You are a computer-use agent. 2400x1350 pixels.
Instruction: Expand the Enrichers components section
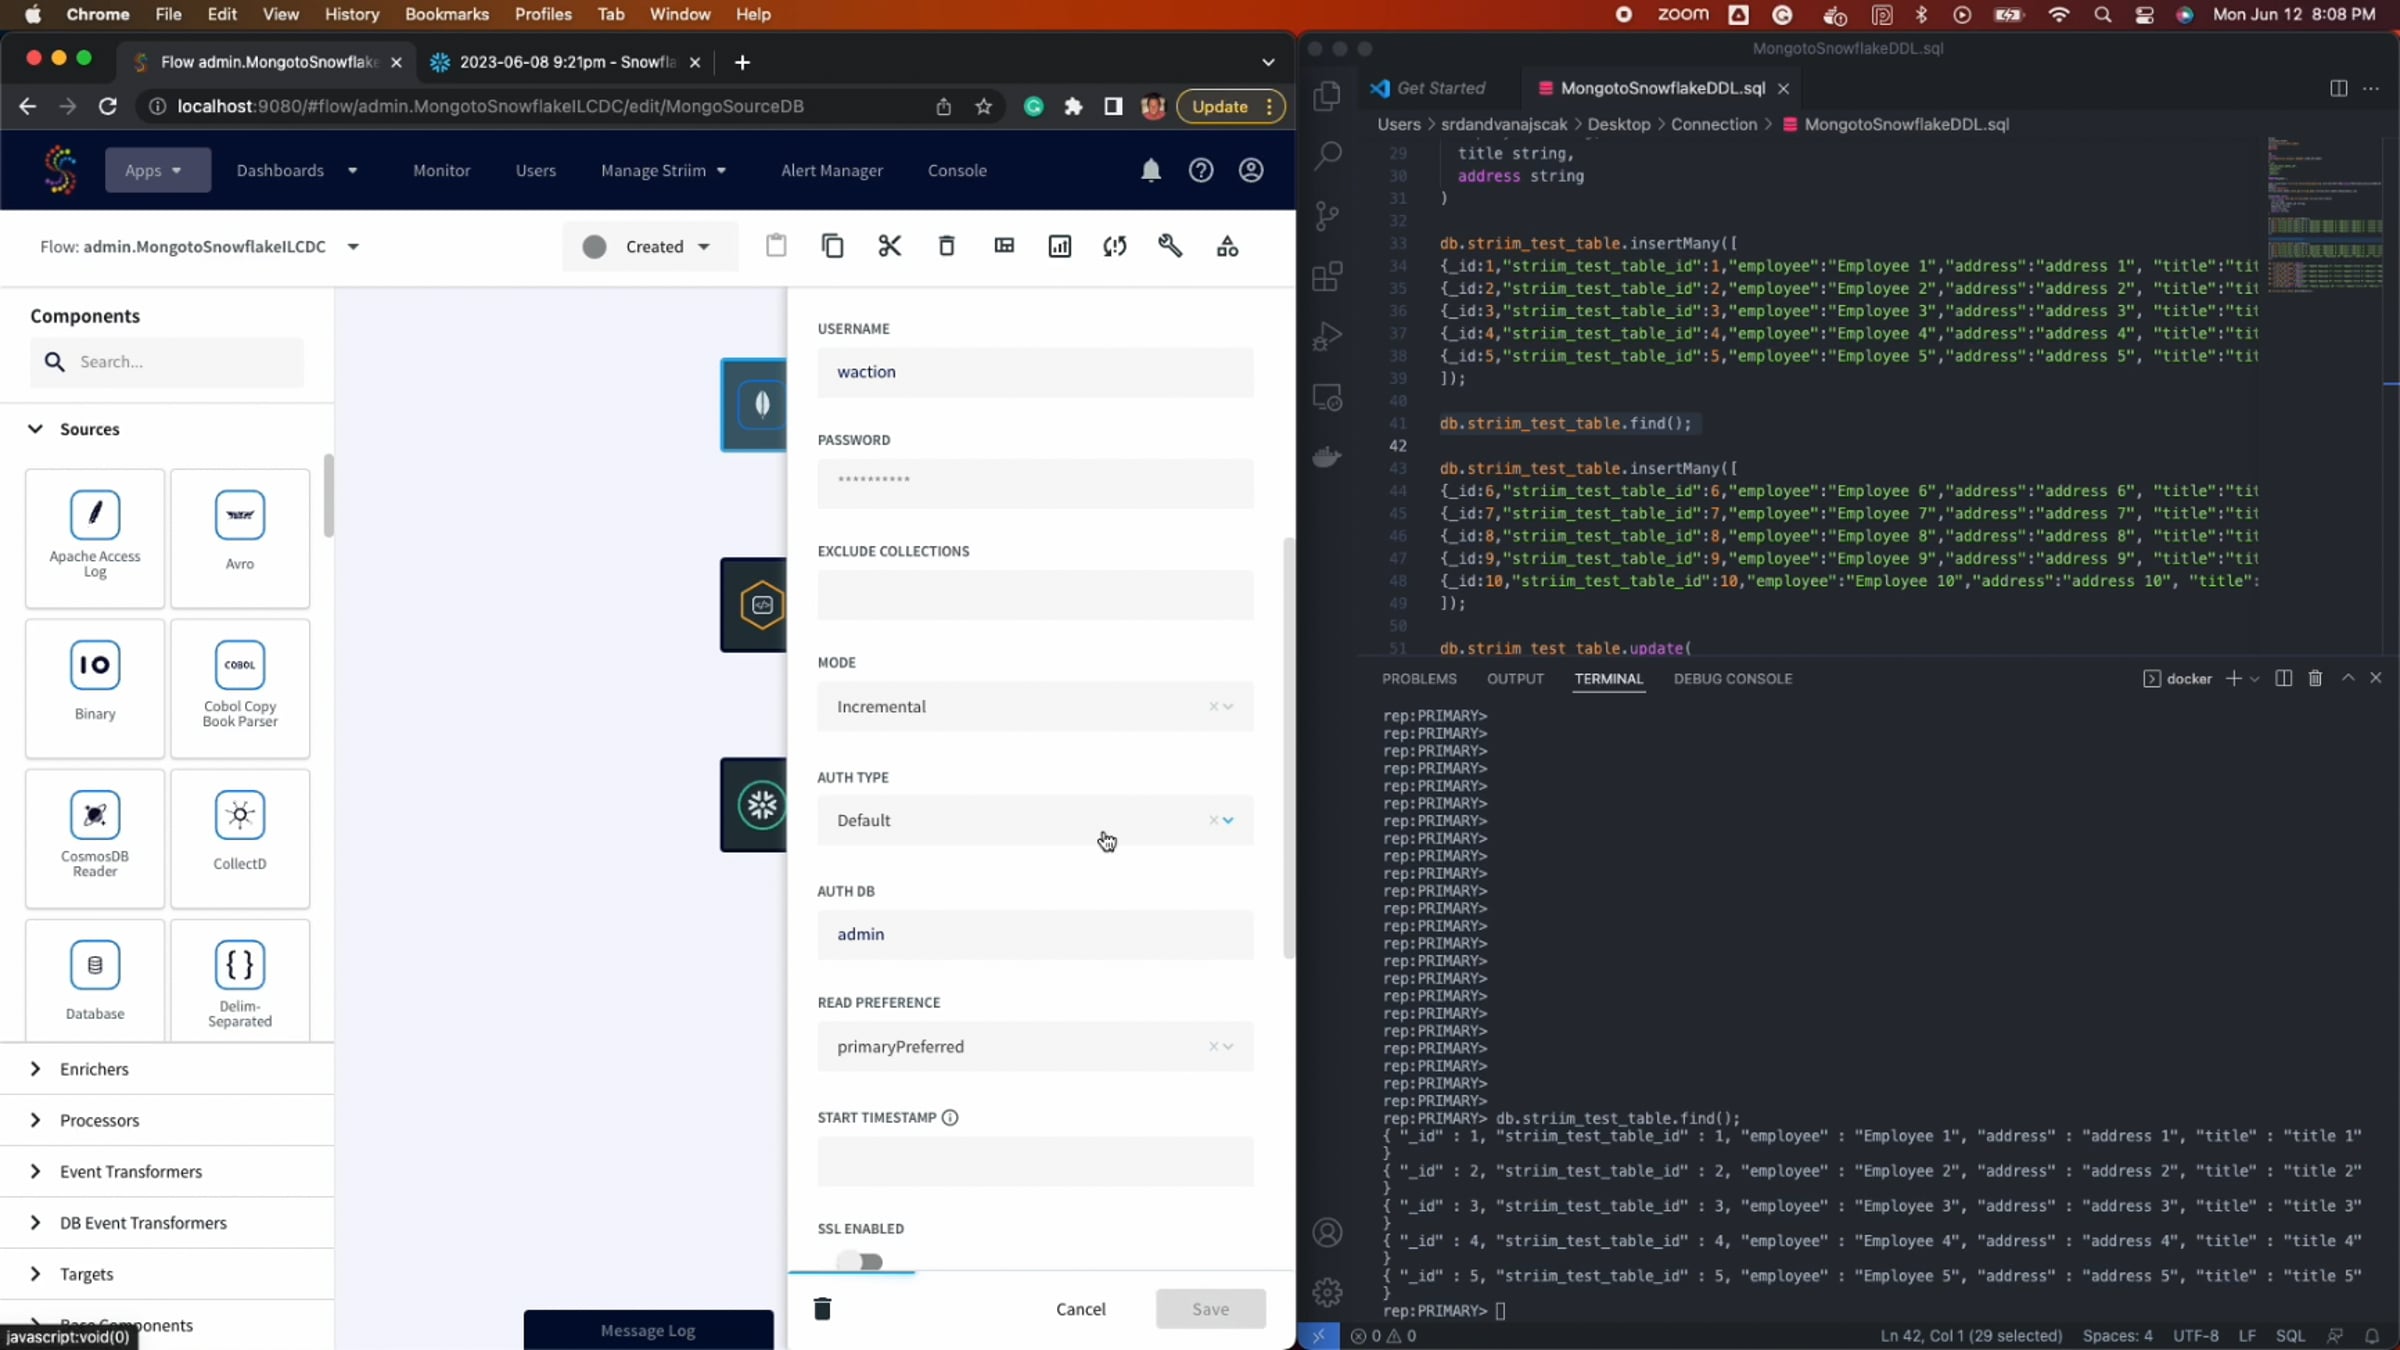pos(94,1069)
